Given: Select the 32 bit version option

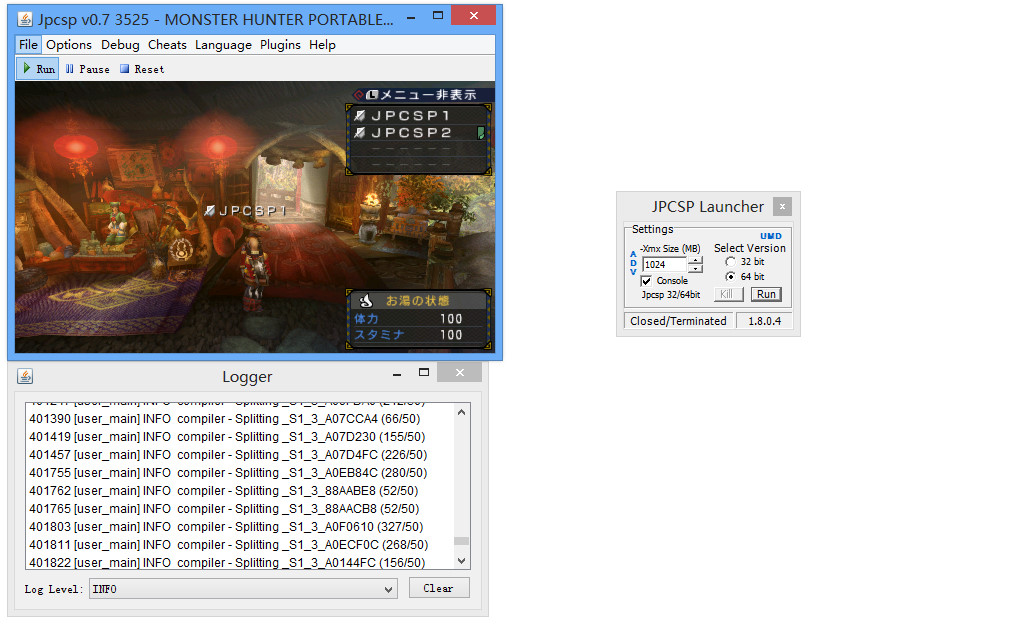Looking at the screenshot, I should pos(730,262).
